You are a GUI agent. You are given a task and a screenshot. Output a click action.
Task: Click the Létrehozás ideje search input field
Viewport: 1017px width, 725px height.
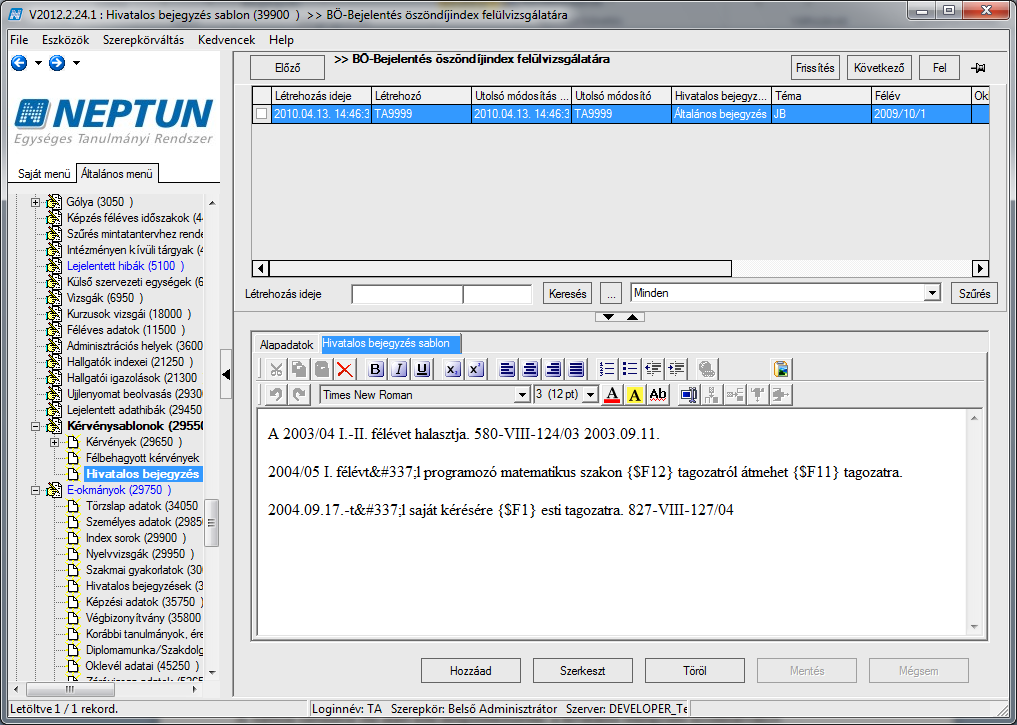tap(407, 294)
